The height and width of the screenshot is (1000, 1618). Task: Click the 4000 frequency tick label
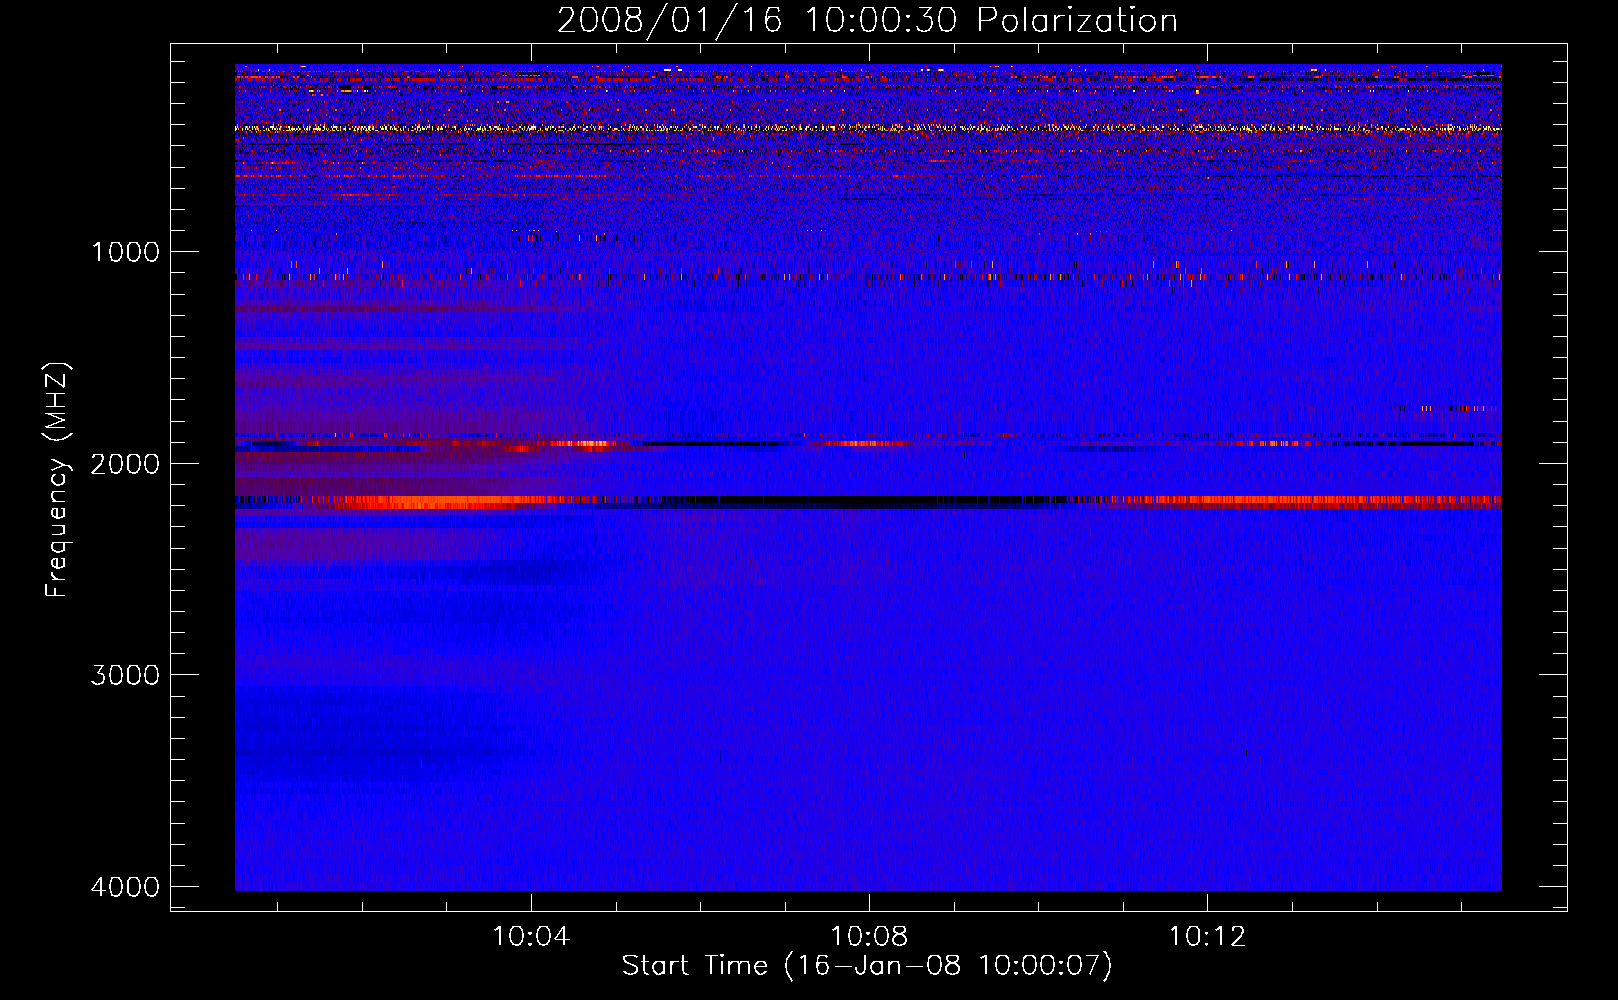point(125,887)
